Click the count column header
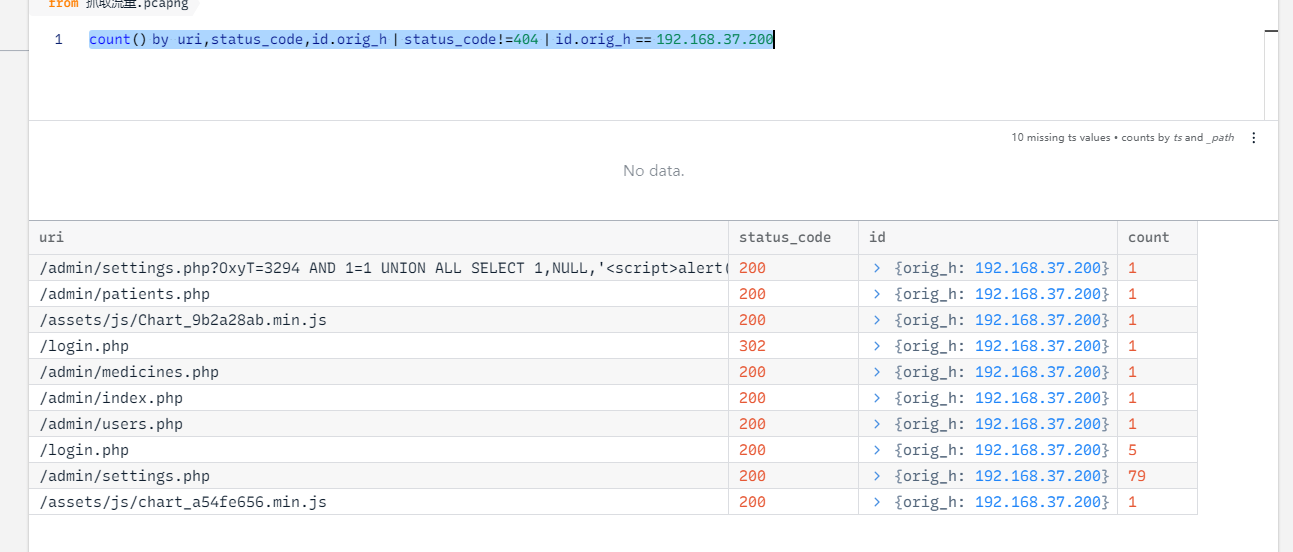The height and width of the screenshot is (552, 1293). (x=1148, y=237)
